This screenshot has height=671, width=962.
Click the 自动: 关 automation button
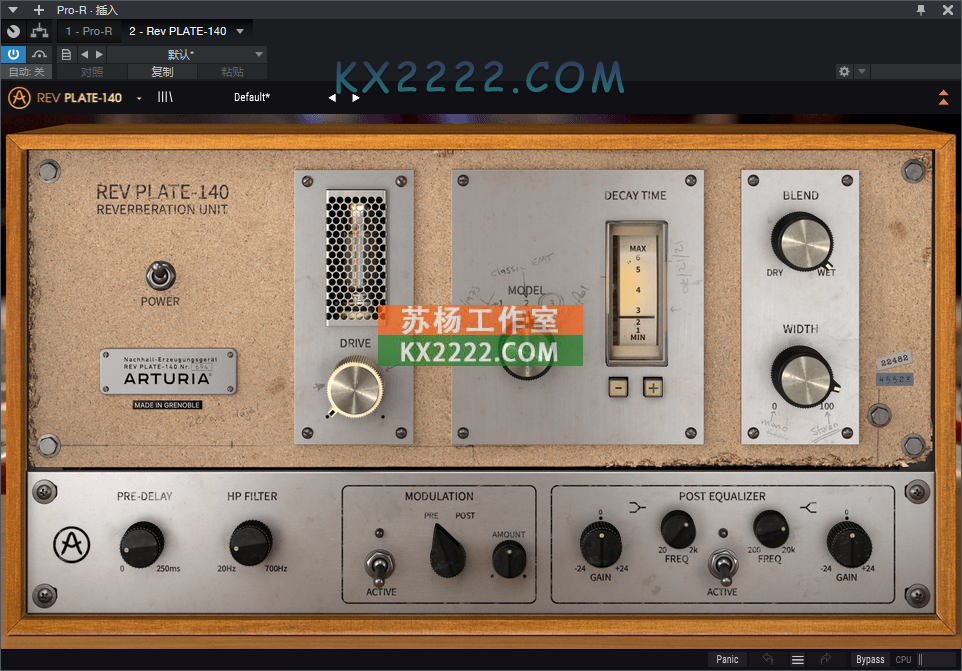tap(27, 72)
